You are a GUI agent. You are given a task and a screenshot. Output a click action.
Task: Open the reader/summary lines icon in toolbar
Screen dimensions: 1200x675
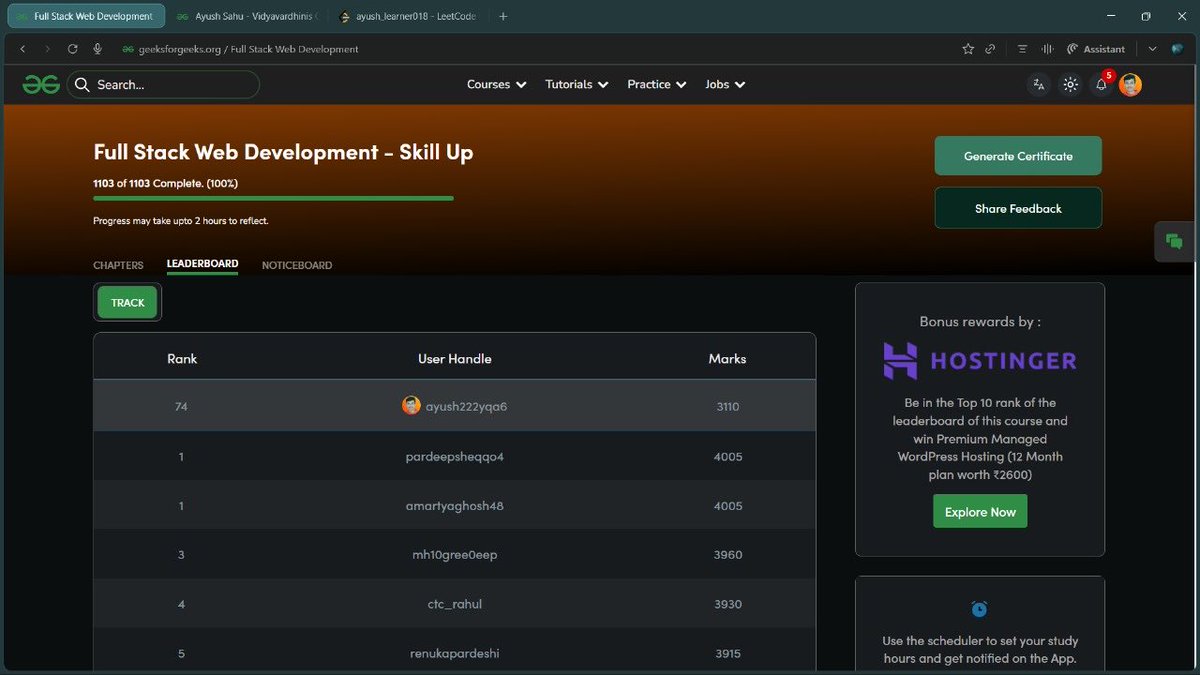1022,49
